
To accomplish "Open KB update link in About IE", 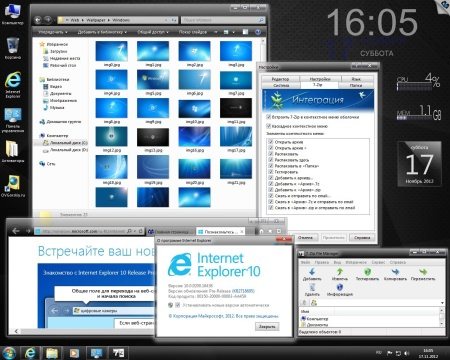I will tap(243, 291).
